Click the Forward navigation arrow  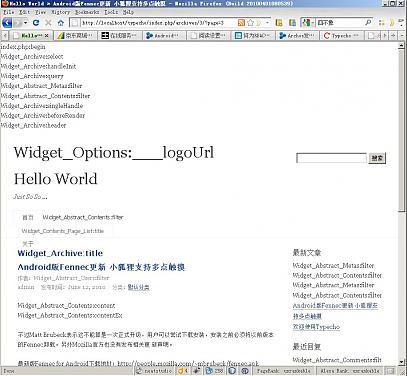point(17,23)
